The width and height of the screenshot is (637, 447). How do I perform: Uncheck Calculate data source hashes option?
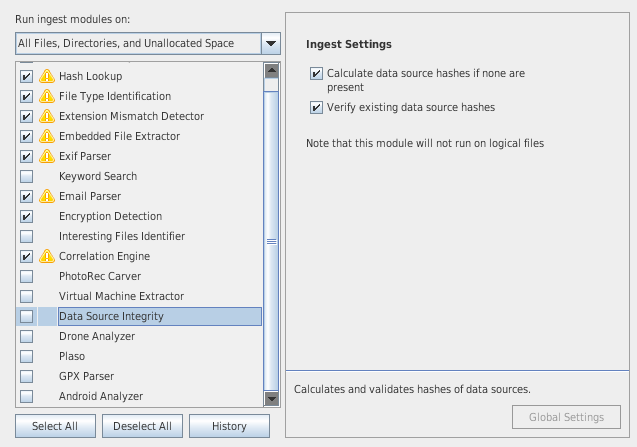click(x=317, y=74)
